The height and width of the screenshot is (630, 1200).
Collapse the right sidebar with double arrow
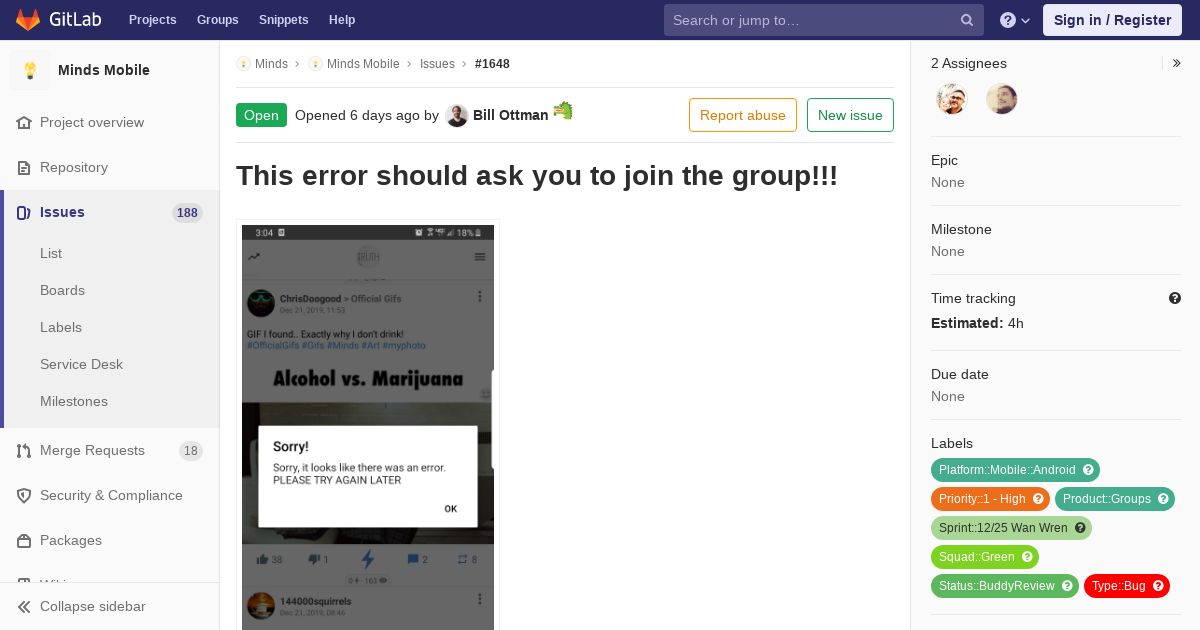tap(1177, 63)
